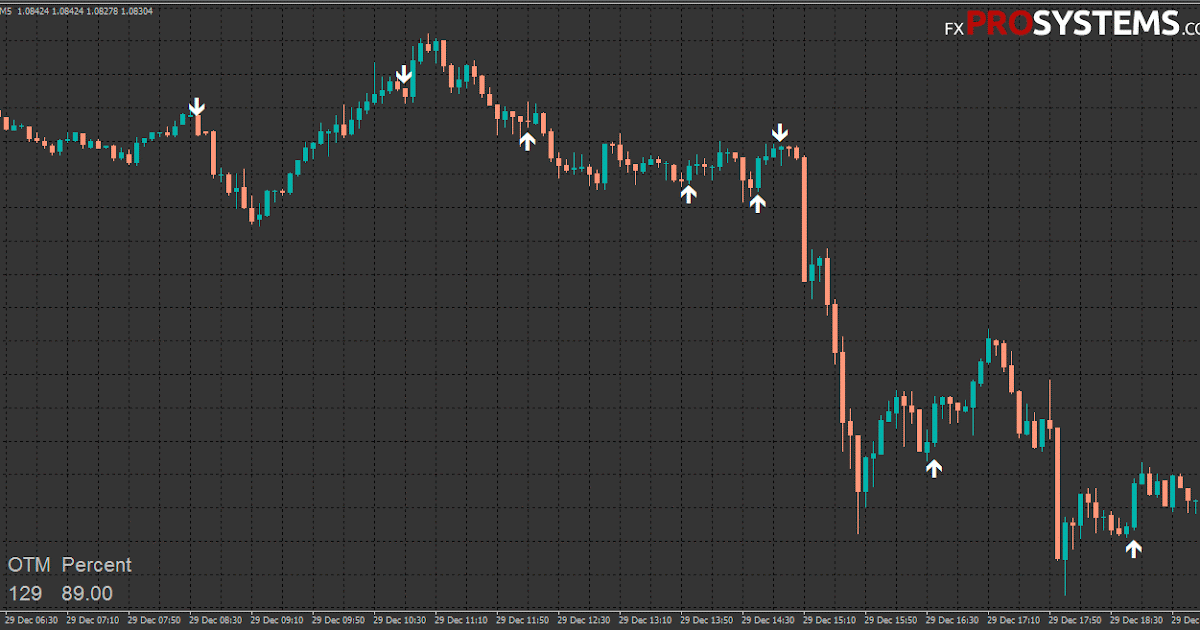Click the long bearish candle around 15:10
This screenshot has height=630, width=1200.
click(804, 218)
